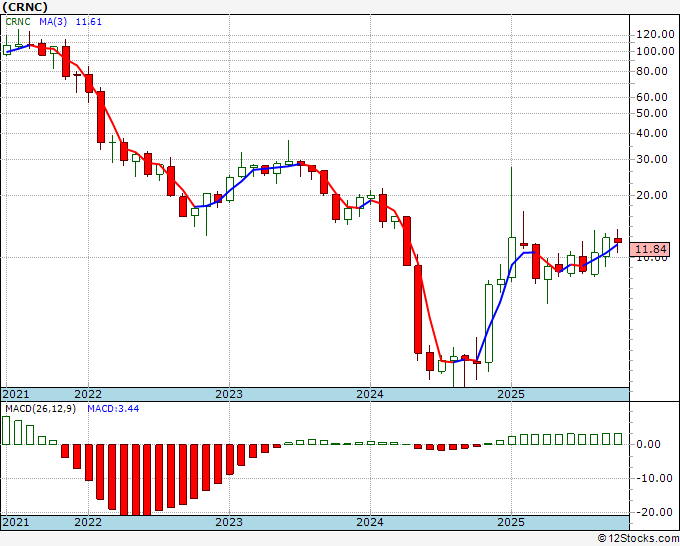Click the 100.00 price axis label
The height and width of the screenshot is (546, 680).
coord(655,51)
